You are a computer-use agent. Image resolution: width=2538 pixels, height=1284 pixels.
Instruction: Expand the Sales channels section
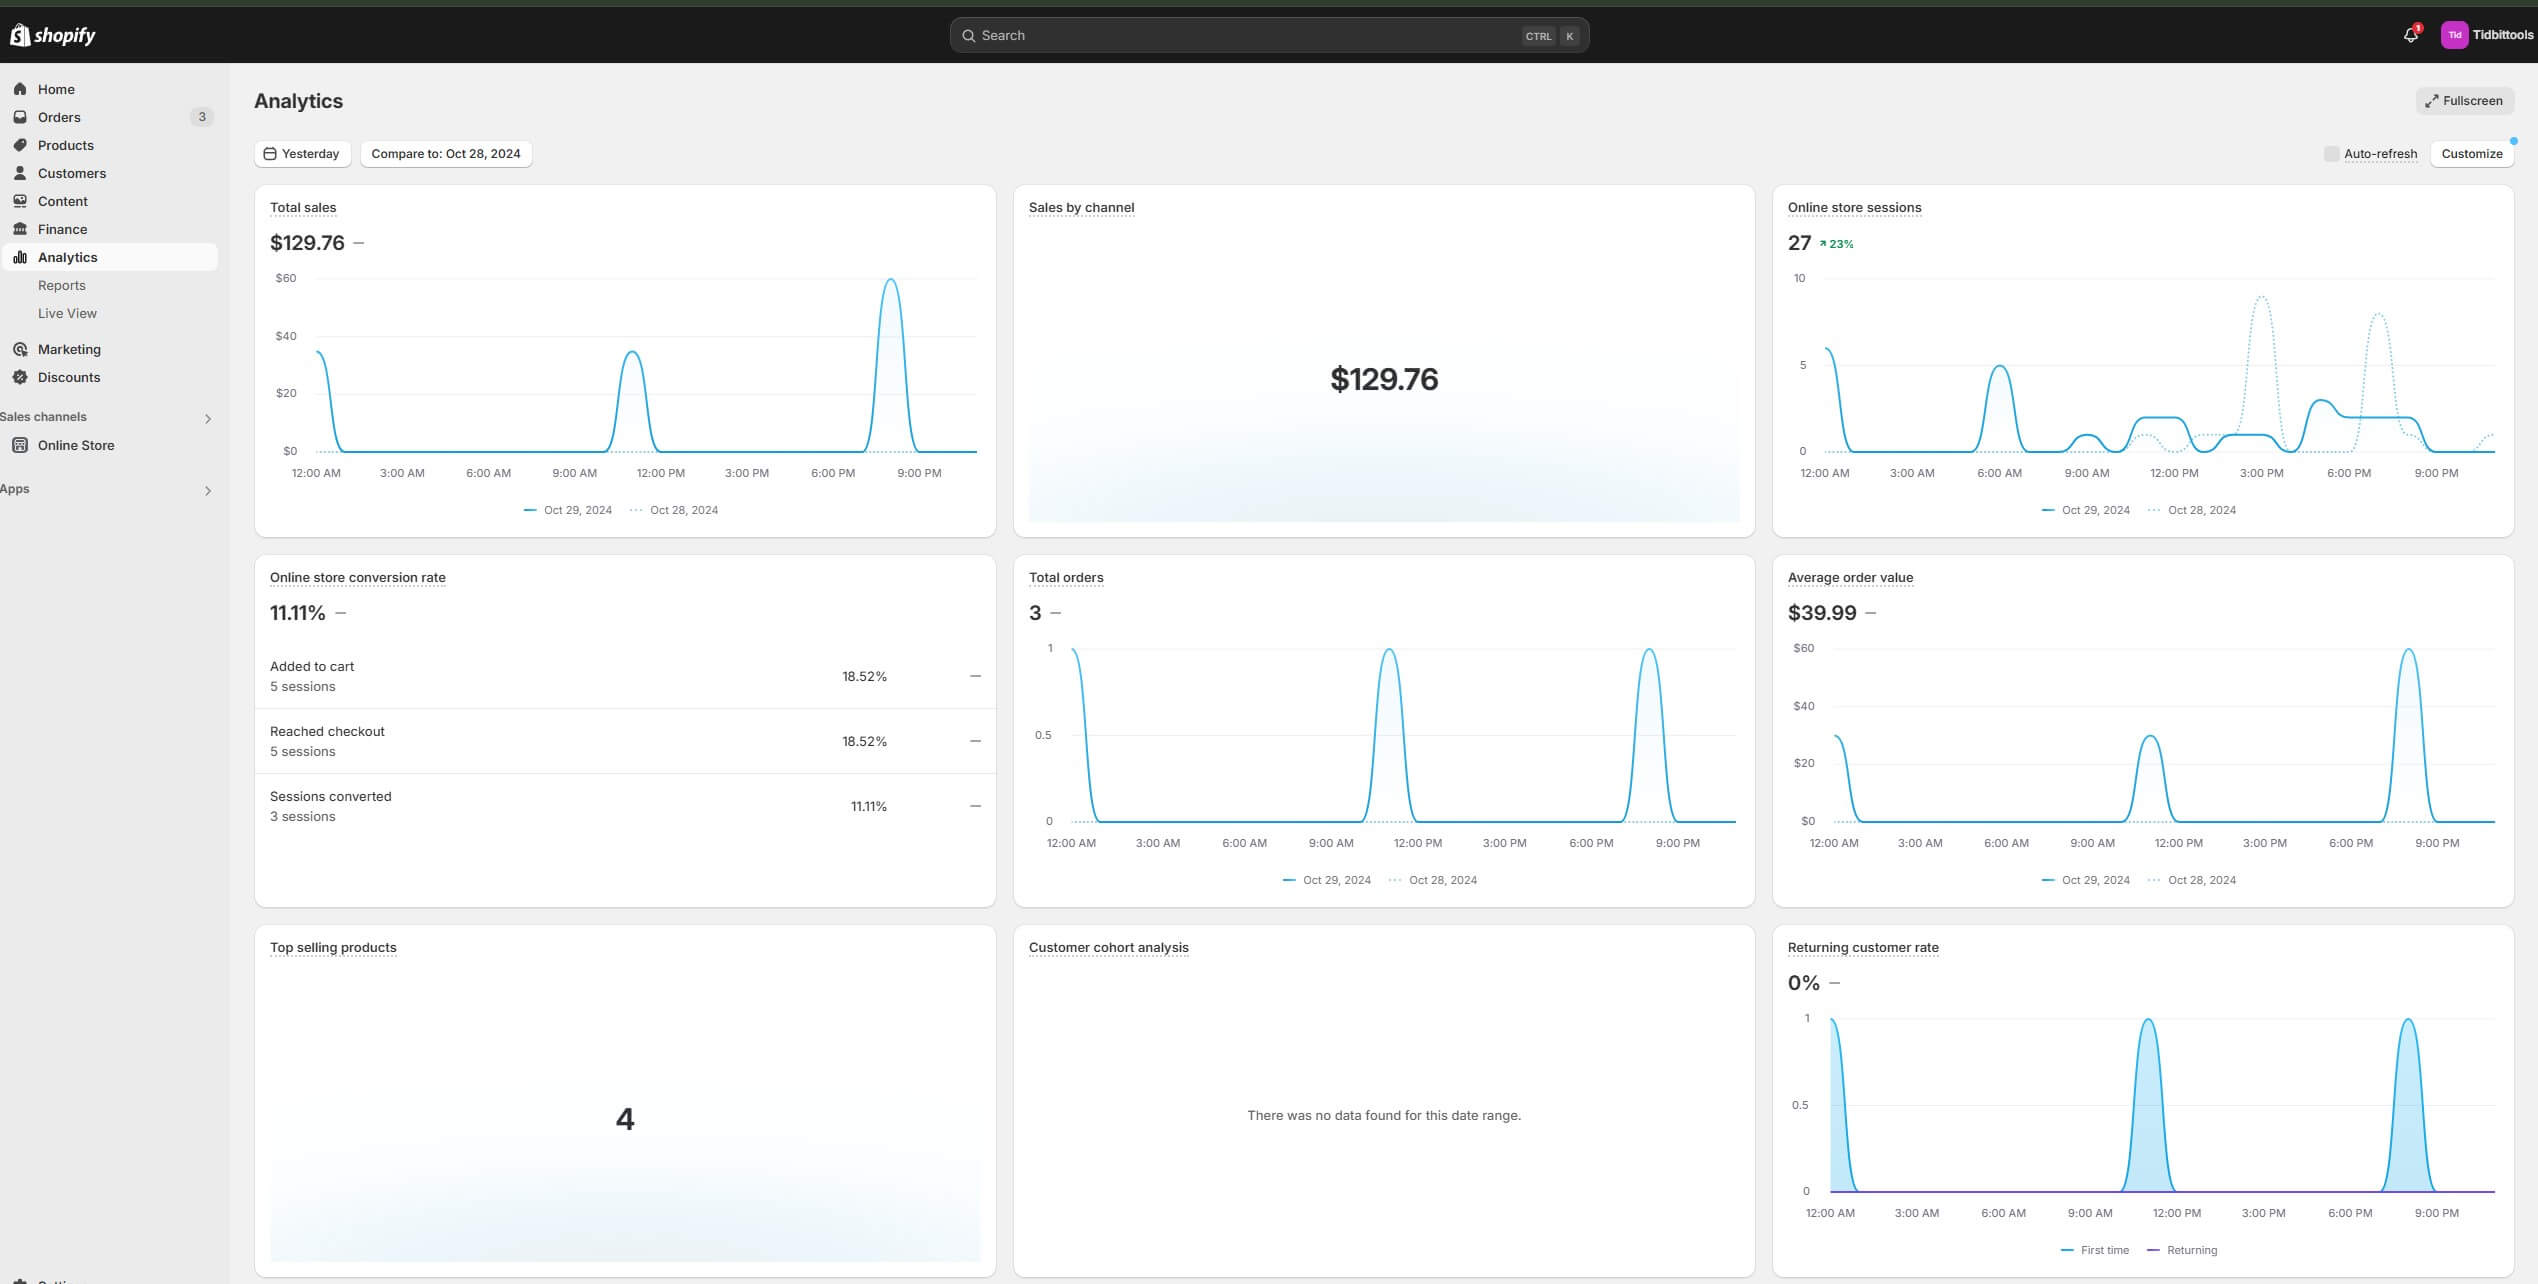click(x=207, y=418)
